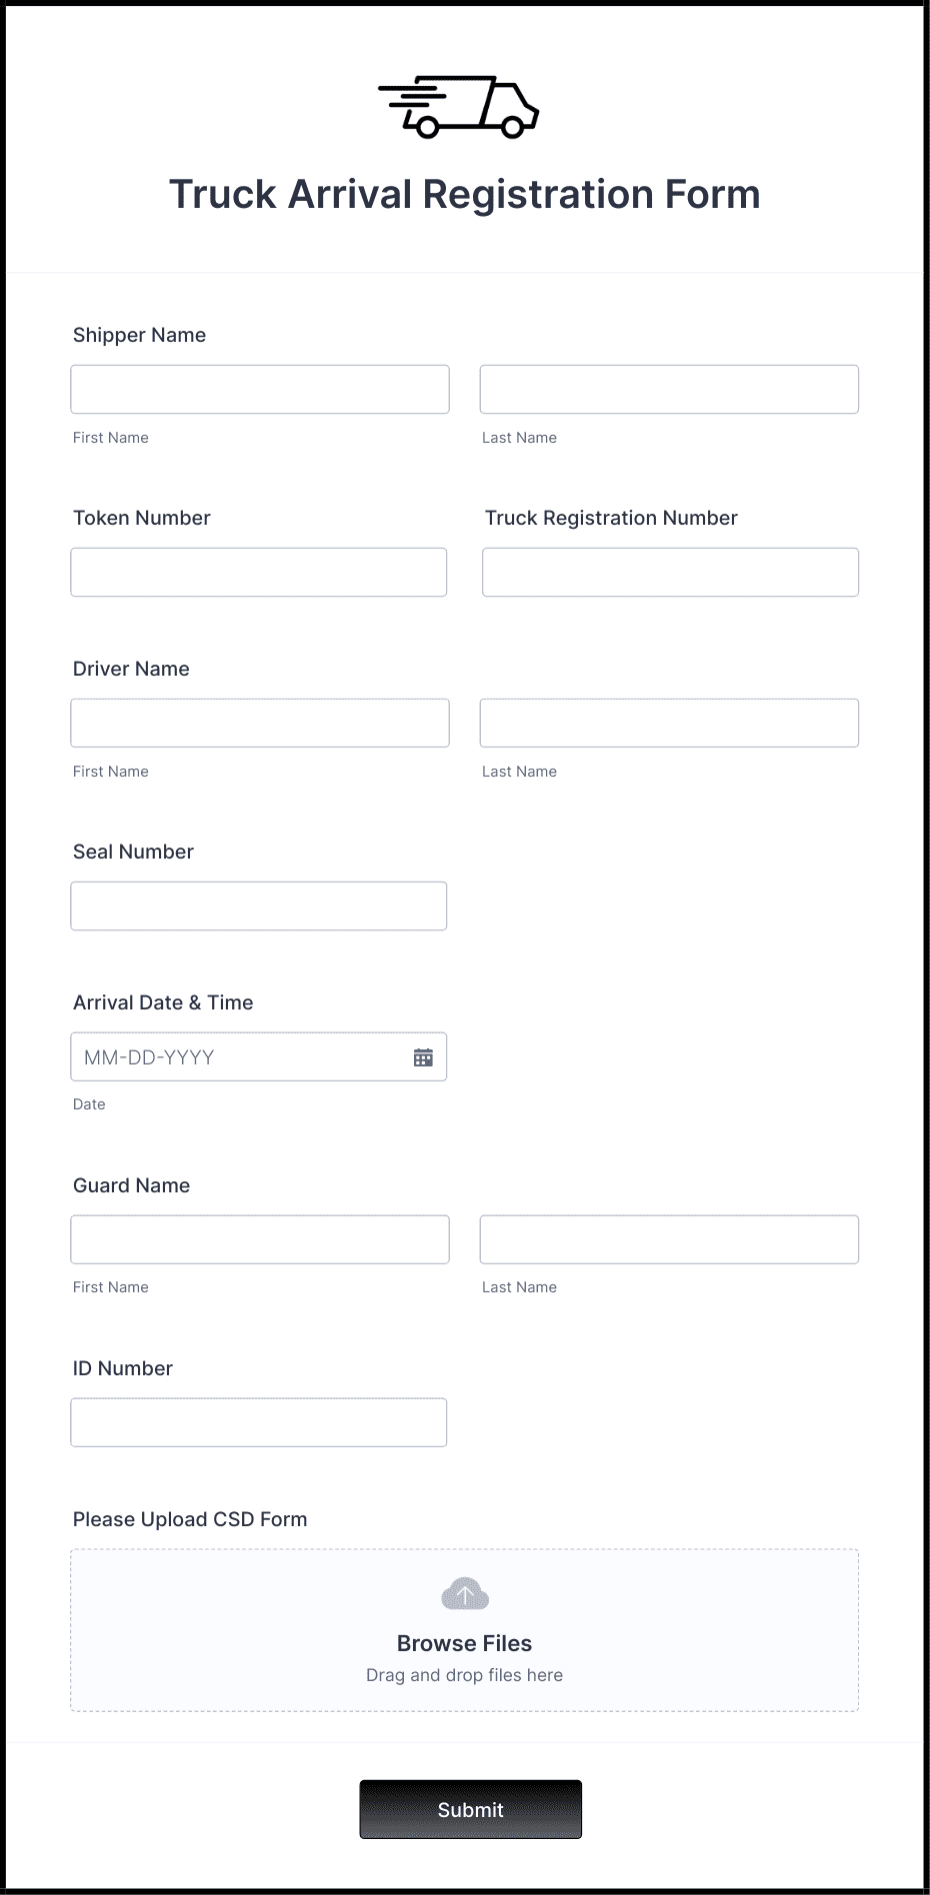Select the Token Number input box
This screenshot has height=1895, width=930.
(258, 572)
